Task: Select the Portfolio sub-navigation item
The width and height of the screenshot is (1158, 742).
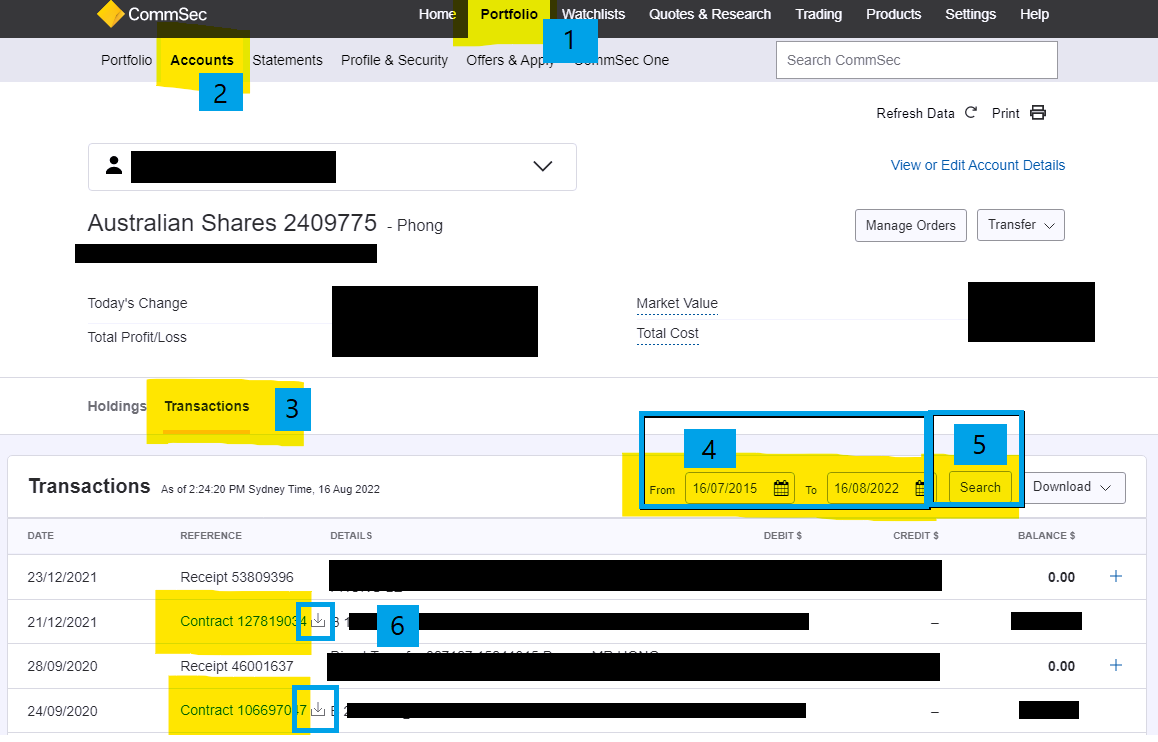Action: (x=126, y=60)
